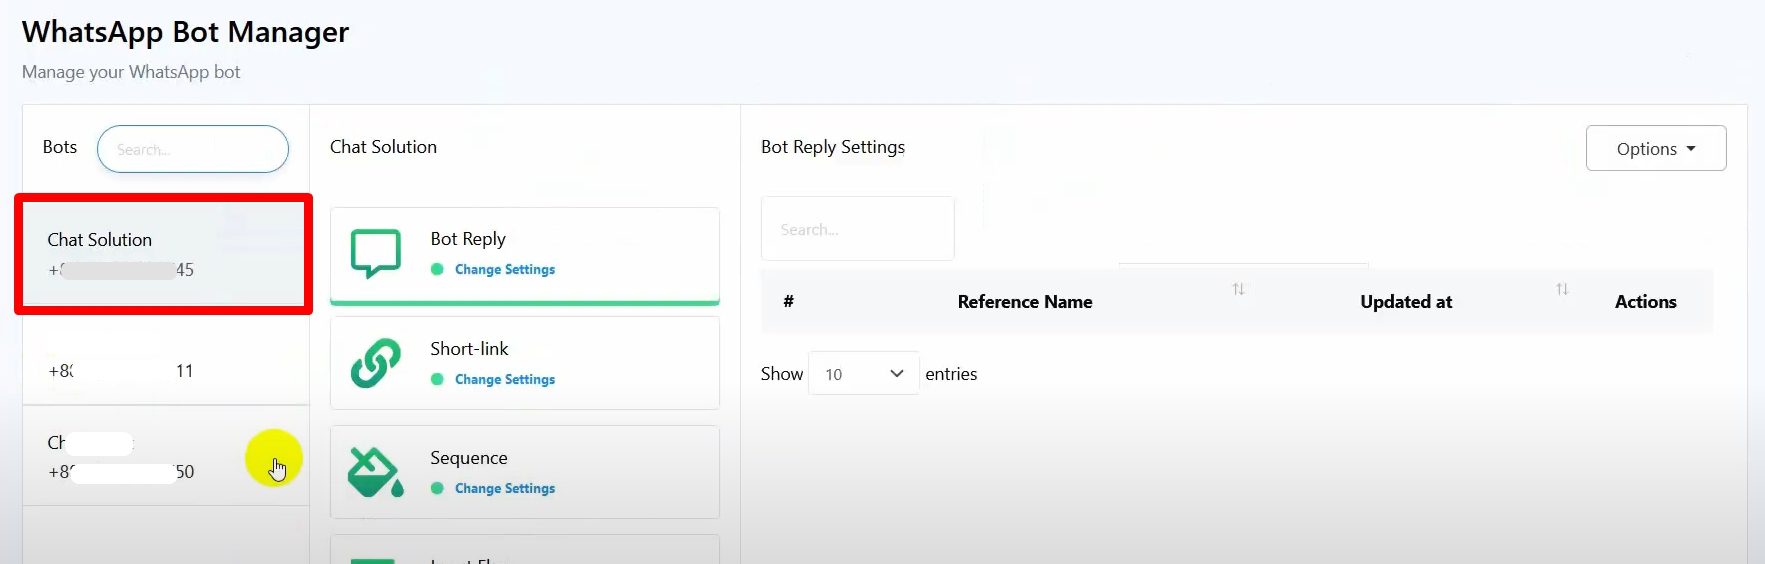Screen dimensions: 1765x564
Task: Click the green status dot under Bot Reply
Action: point(437,269)
